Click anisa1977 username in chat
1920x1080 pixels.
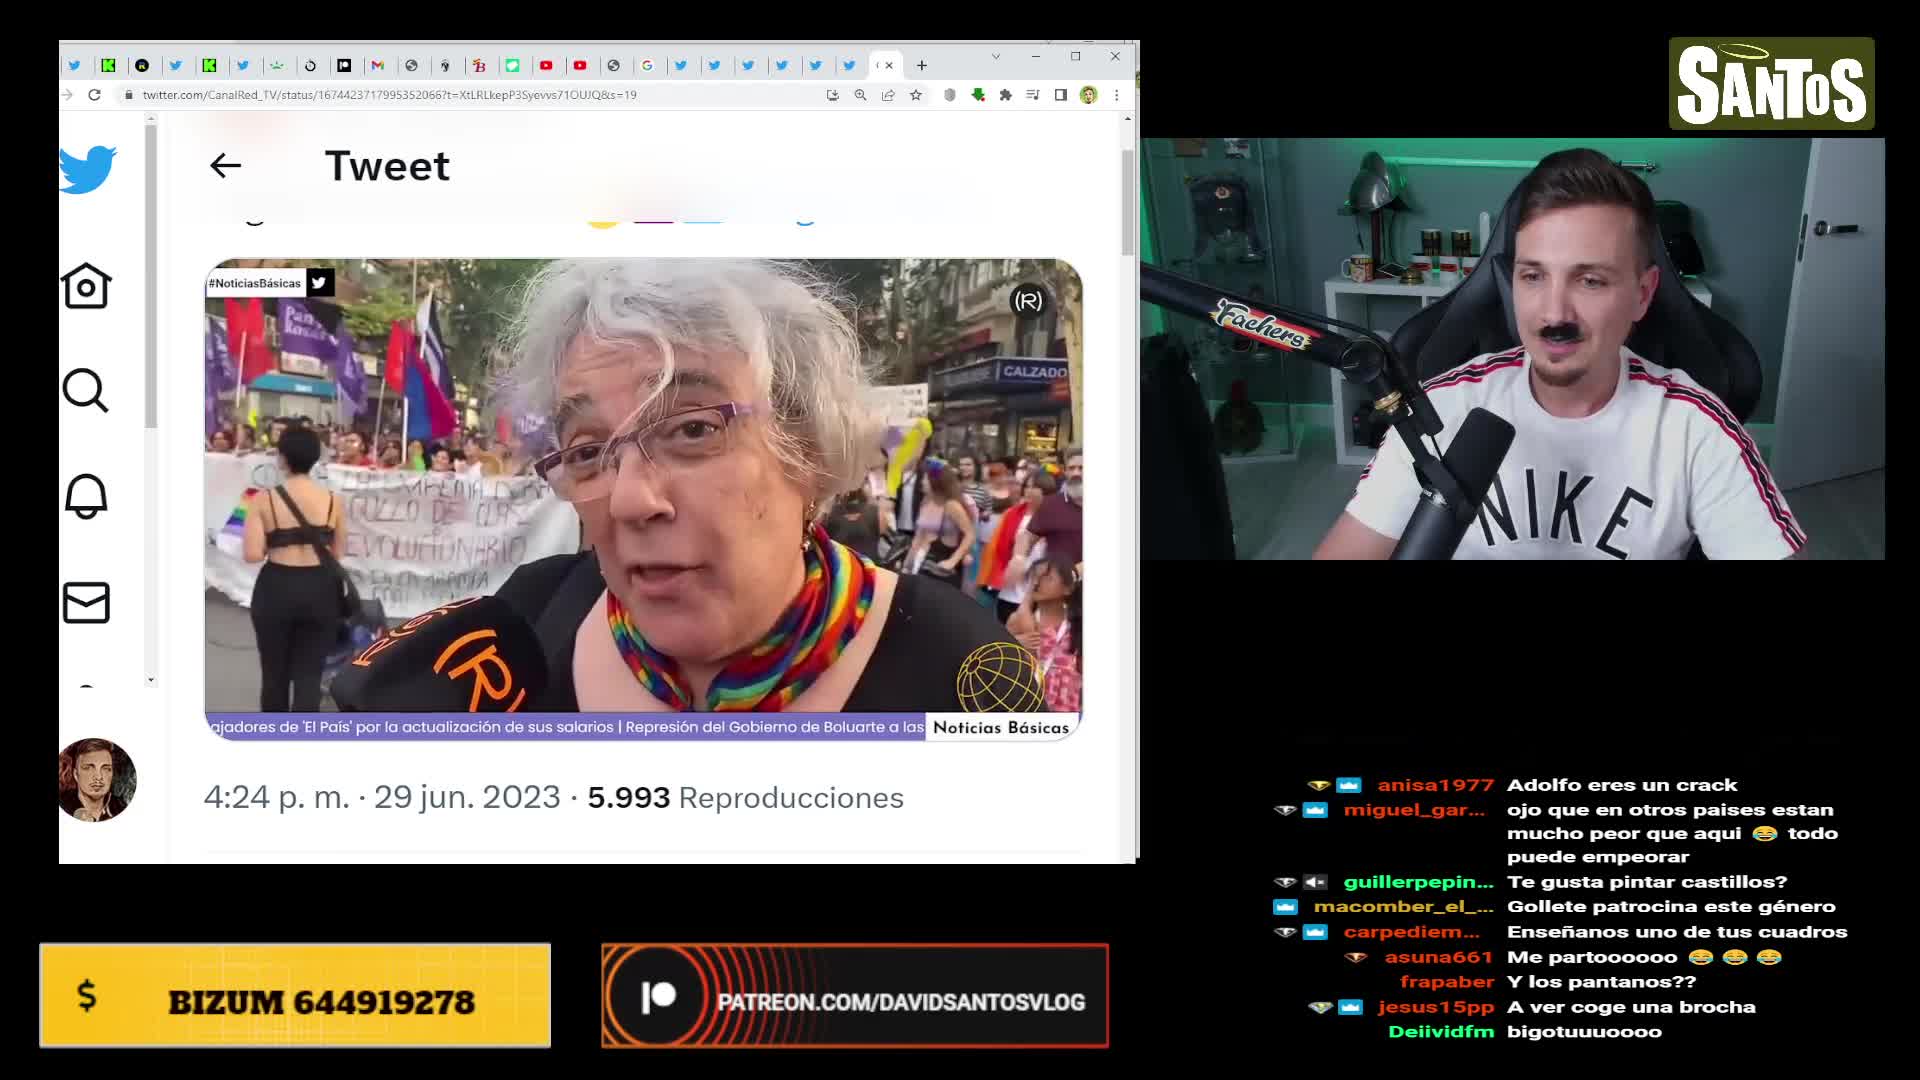point(1435,785)
